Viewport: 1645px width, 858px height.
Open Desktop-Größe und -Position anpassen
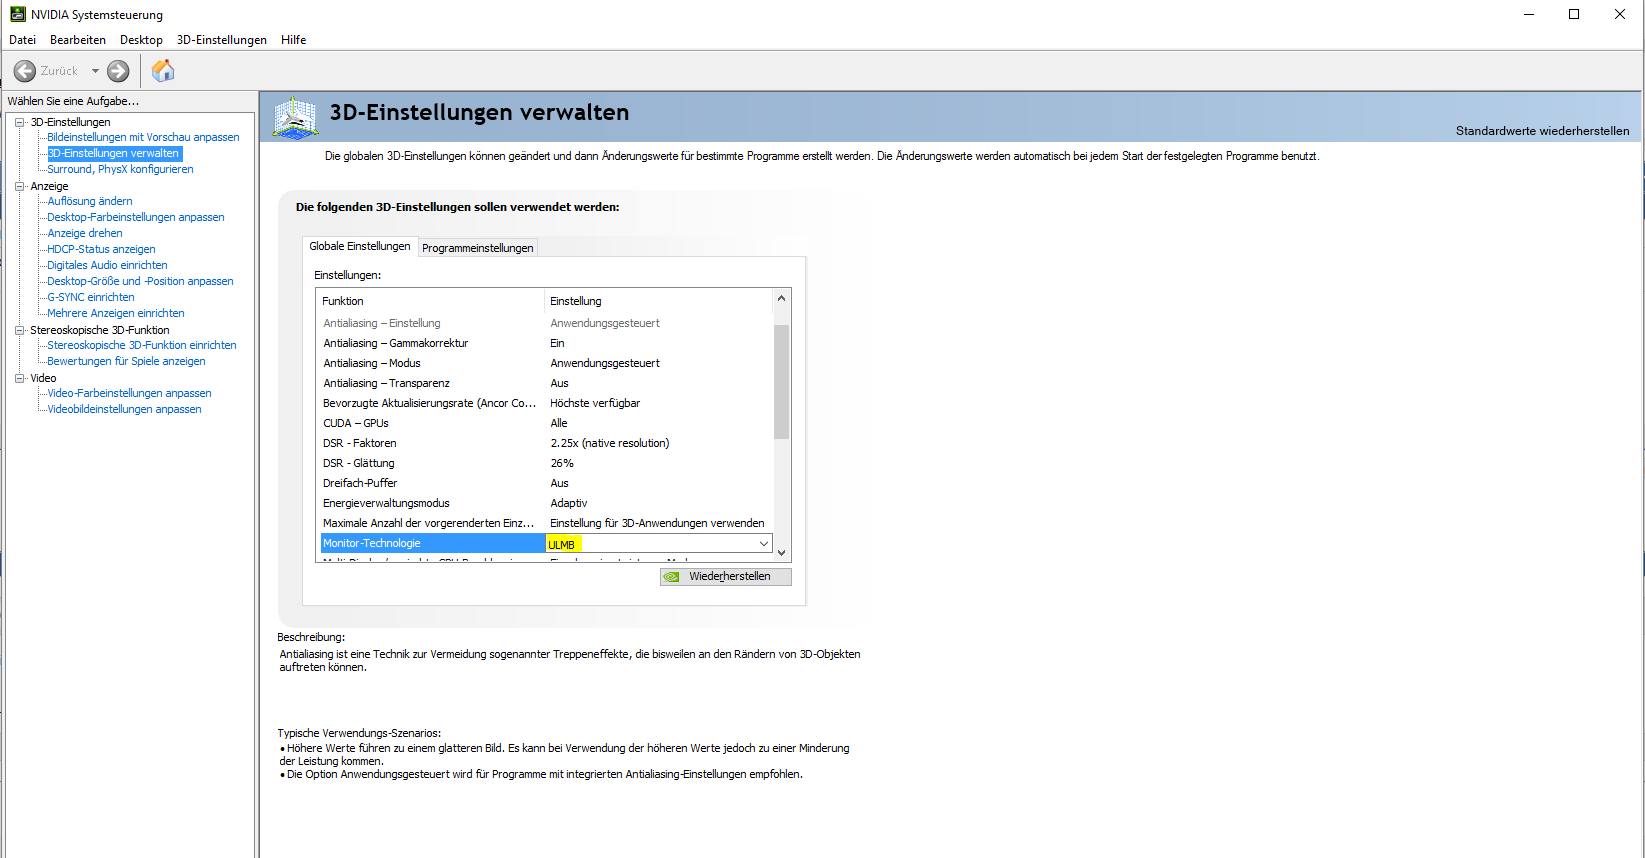[x=140, y=281]
